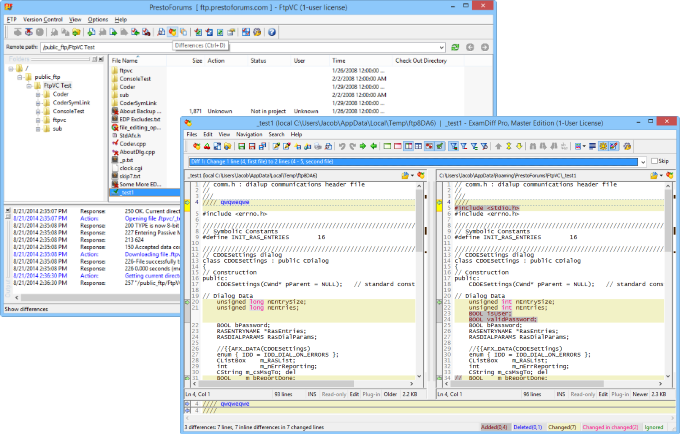
Task: Click the re-compare icon at right pane header's right end
Action: coord(670,176)
